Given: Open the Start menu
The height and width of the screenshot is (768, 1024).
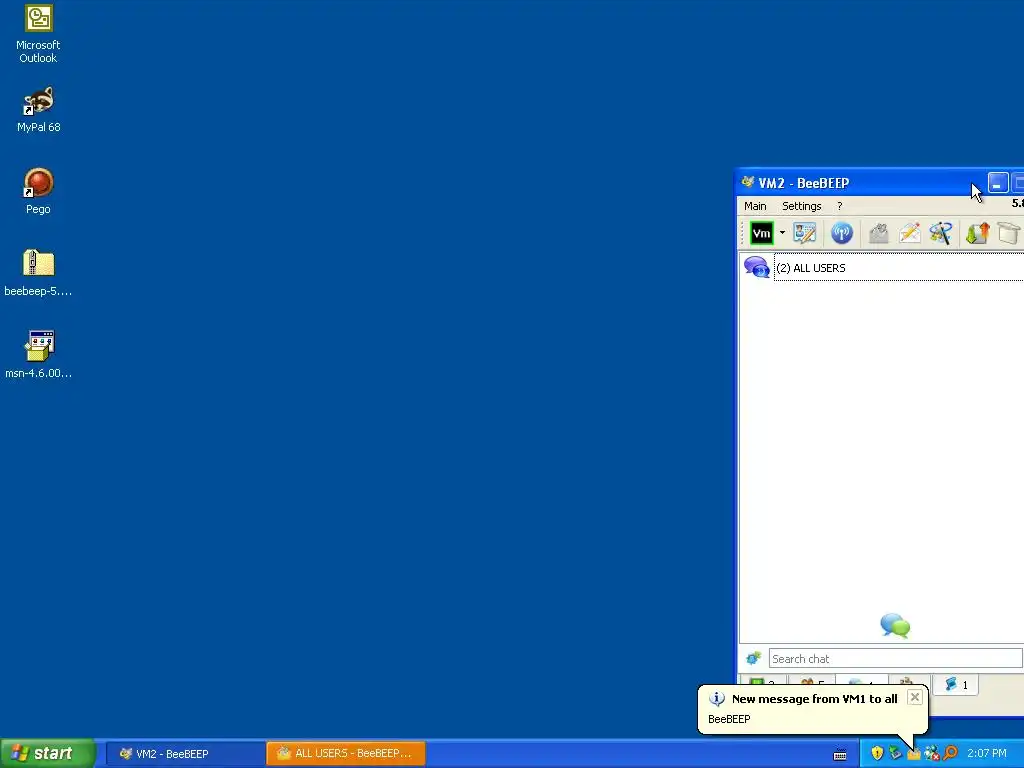Looking at the screenshot, I should pyautogui.click(x=48, y=753).
